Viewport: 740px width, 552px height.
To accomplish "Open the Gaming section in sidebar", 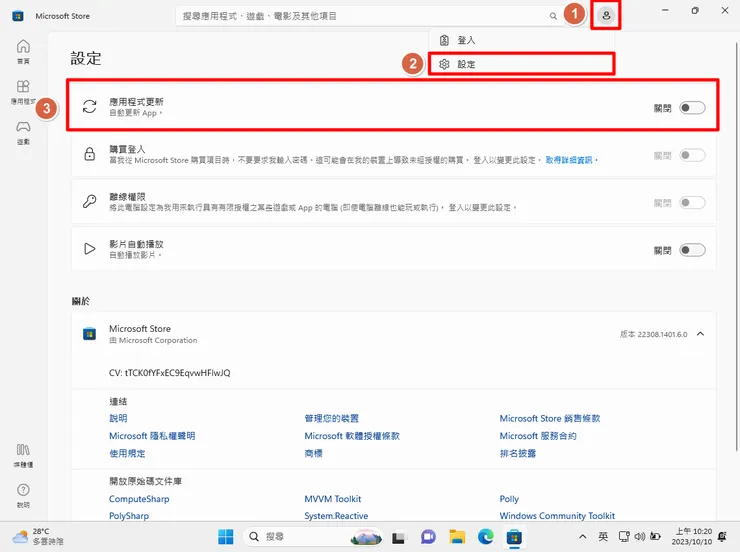I will 23,132.
